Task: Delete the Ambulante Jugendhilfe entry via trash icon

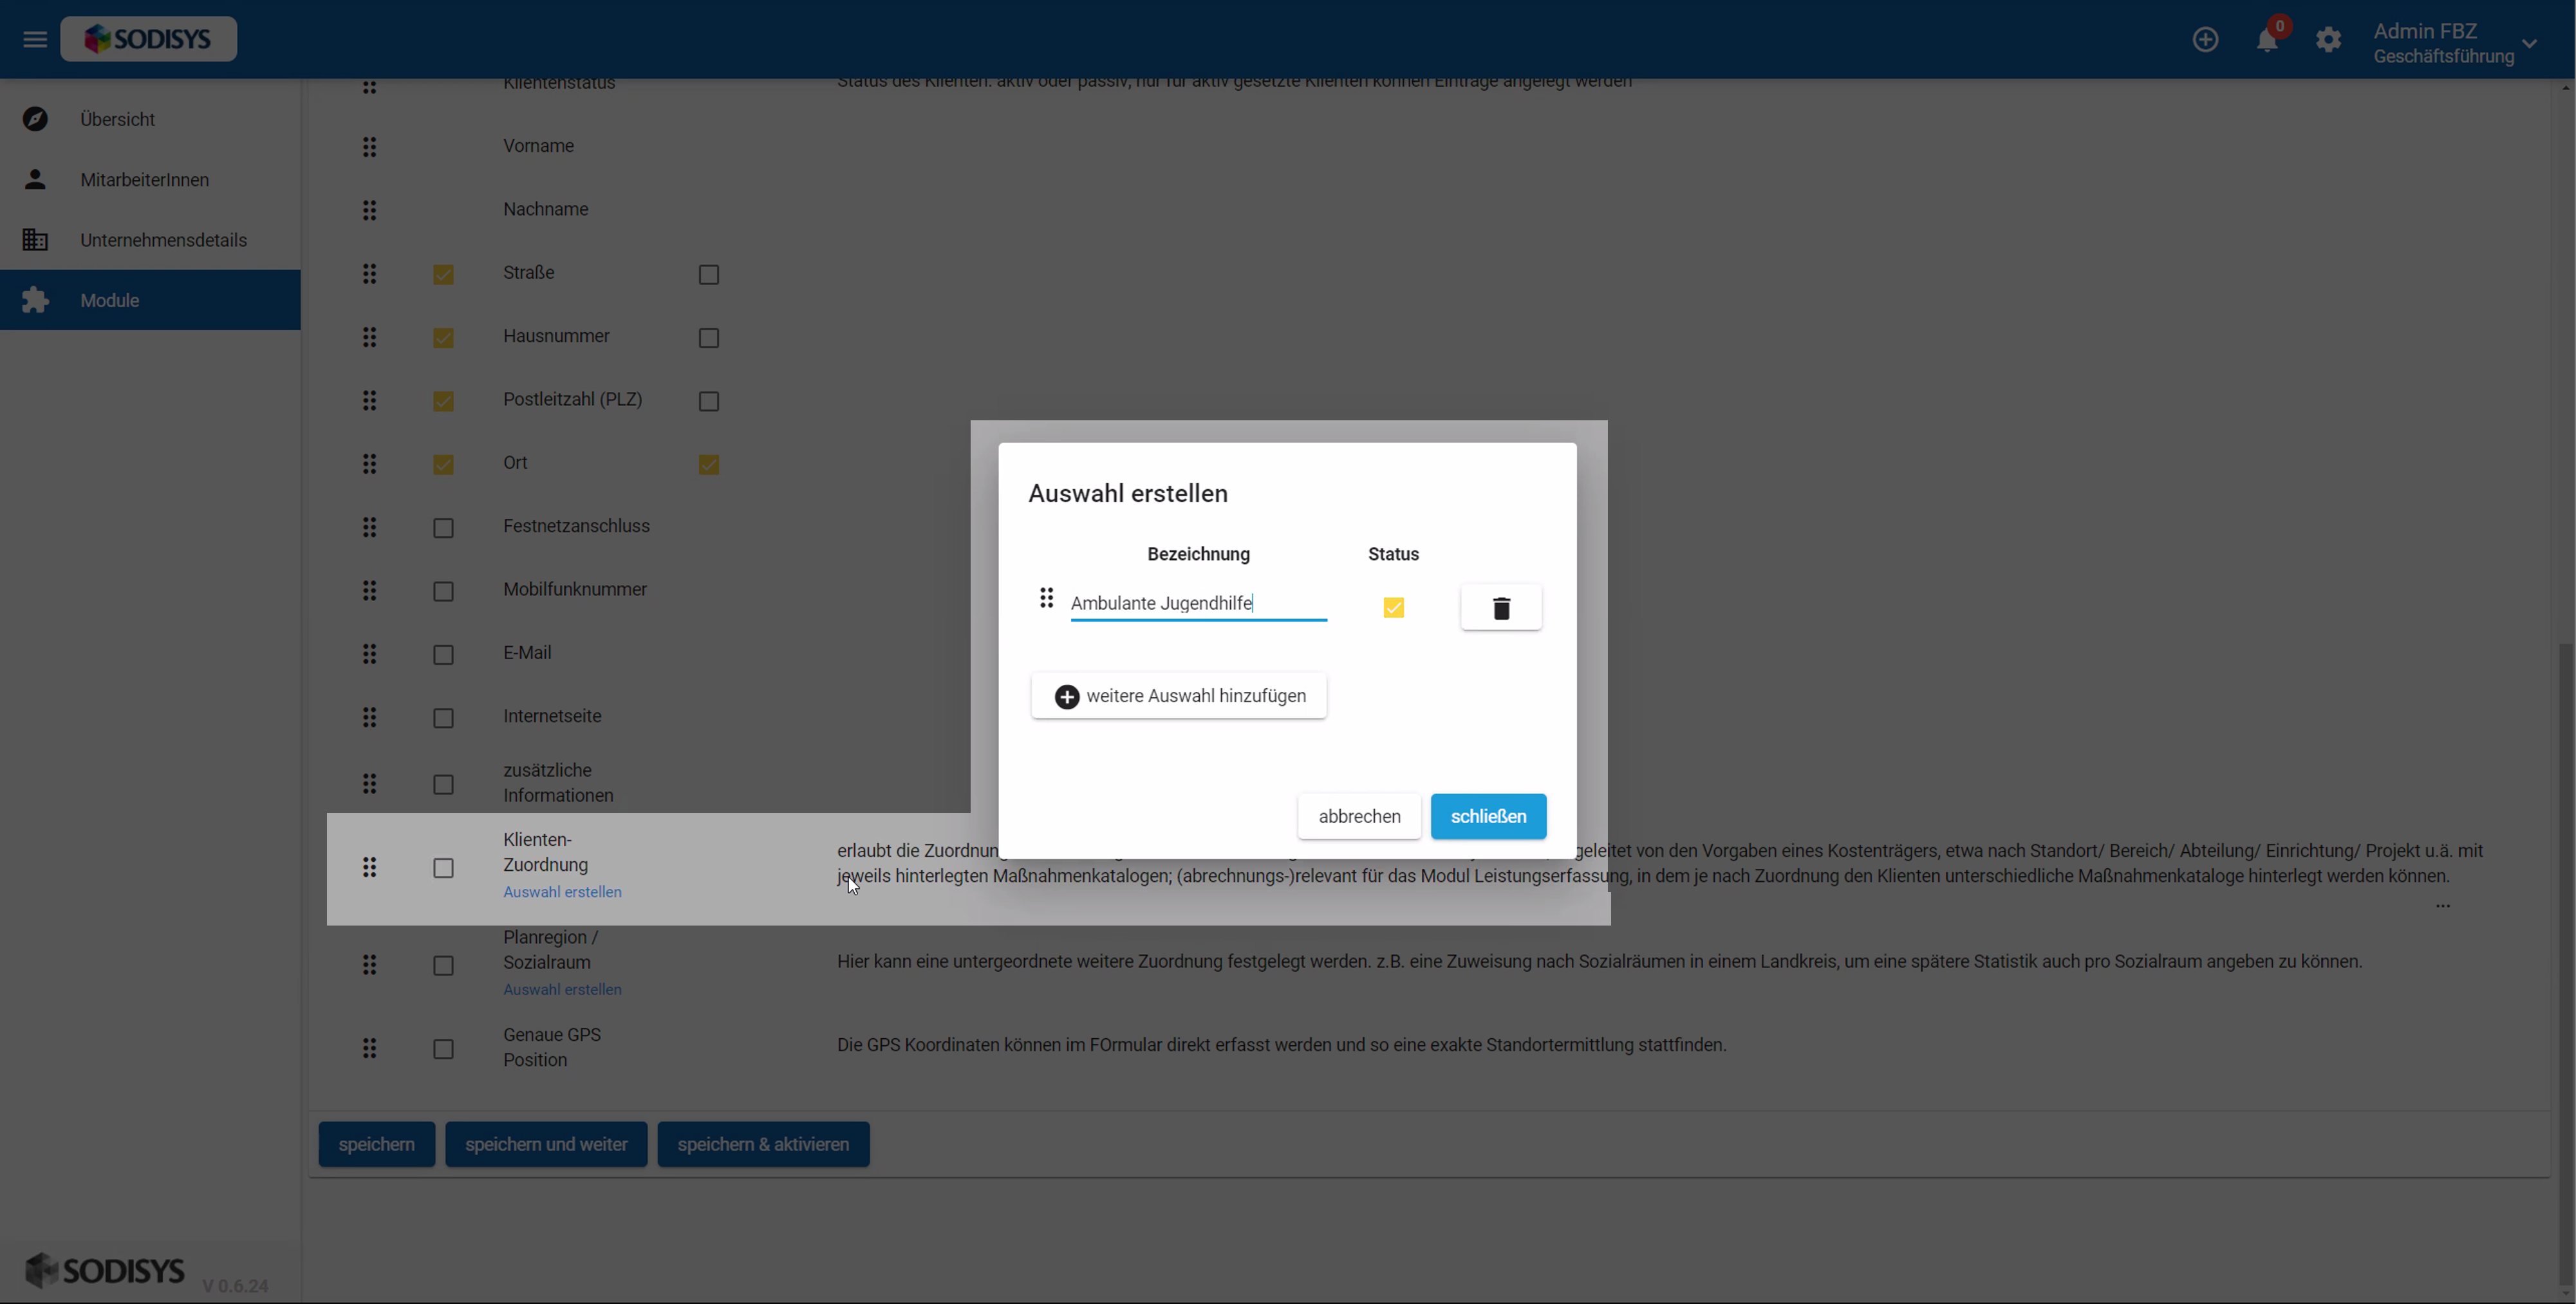Action: click(x=1501, y=607)
